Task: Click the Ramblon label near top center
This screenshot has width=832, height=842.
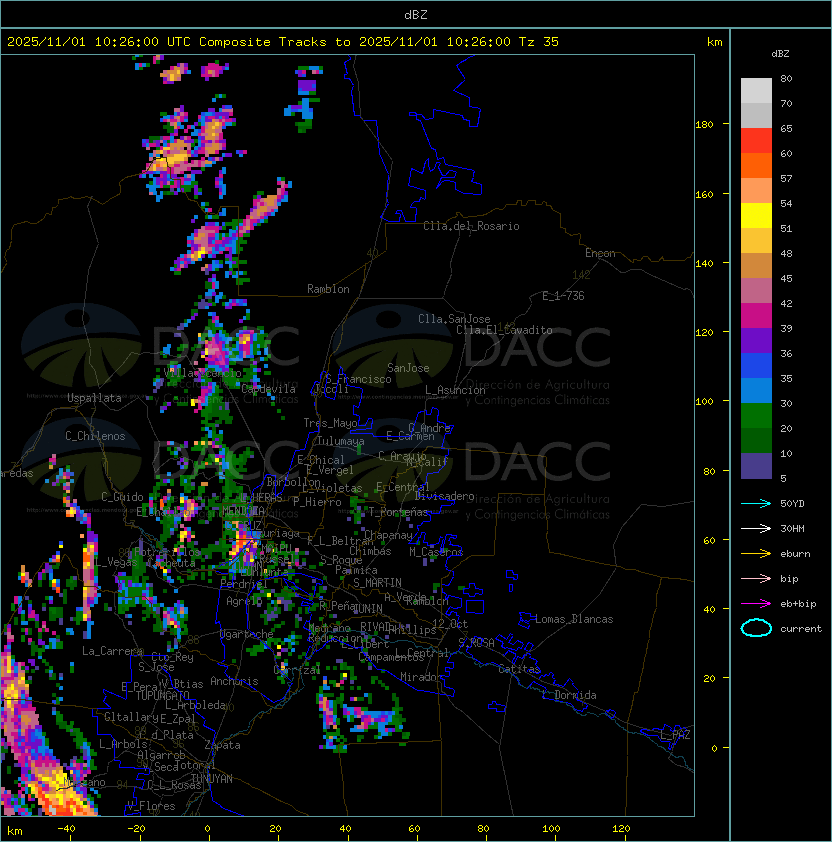Action: coord(328,289)
